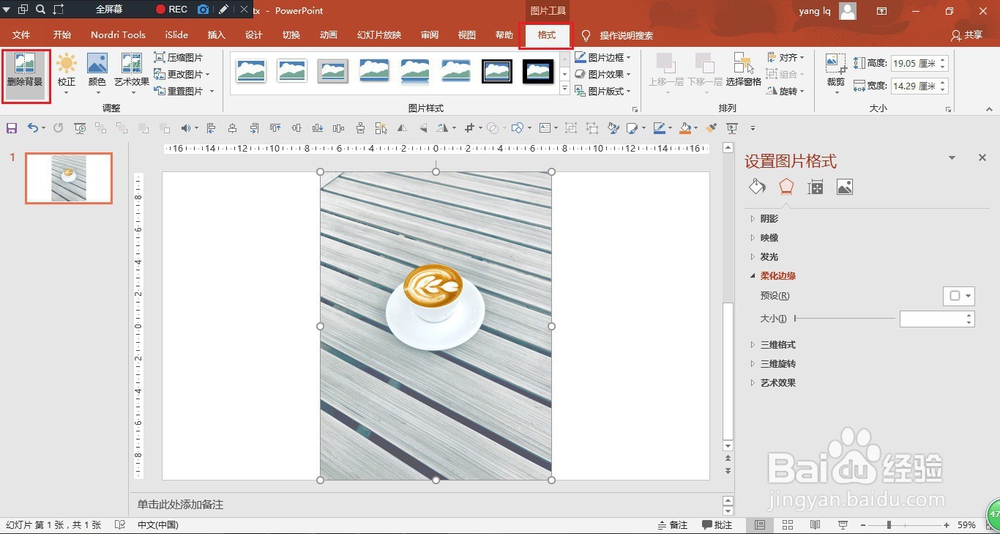1000x534 pixels.
Task: Switch to Fill & Line paint bucket icon
Action: [757, 187]
